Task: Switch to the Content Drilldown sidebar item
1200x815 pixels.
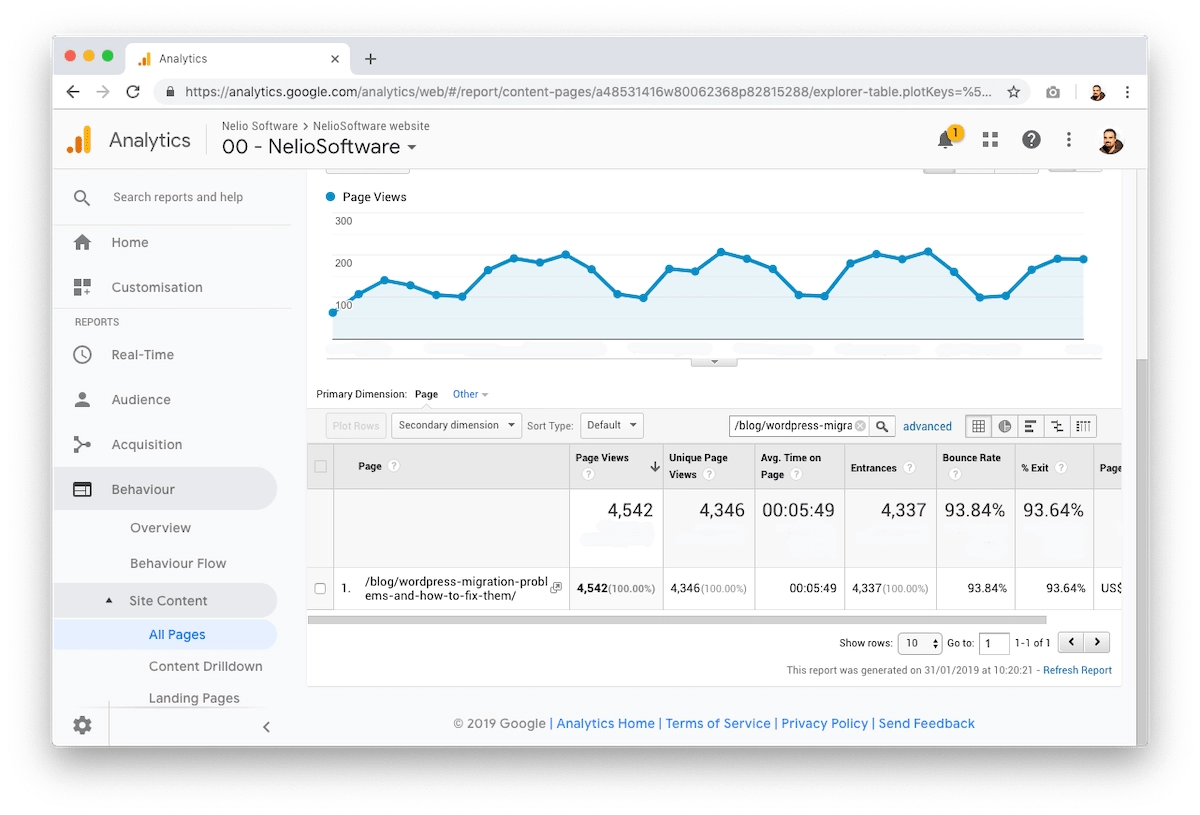Action: tap(206, 666)
